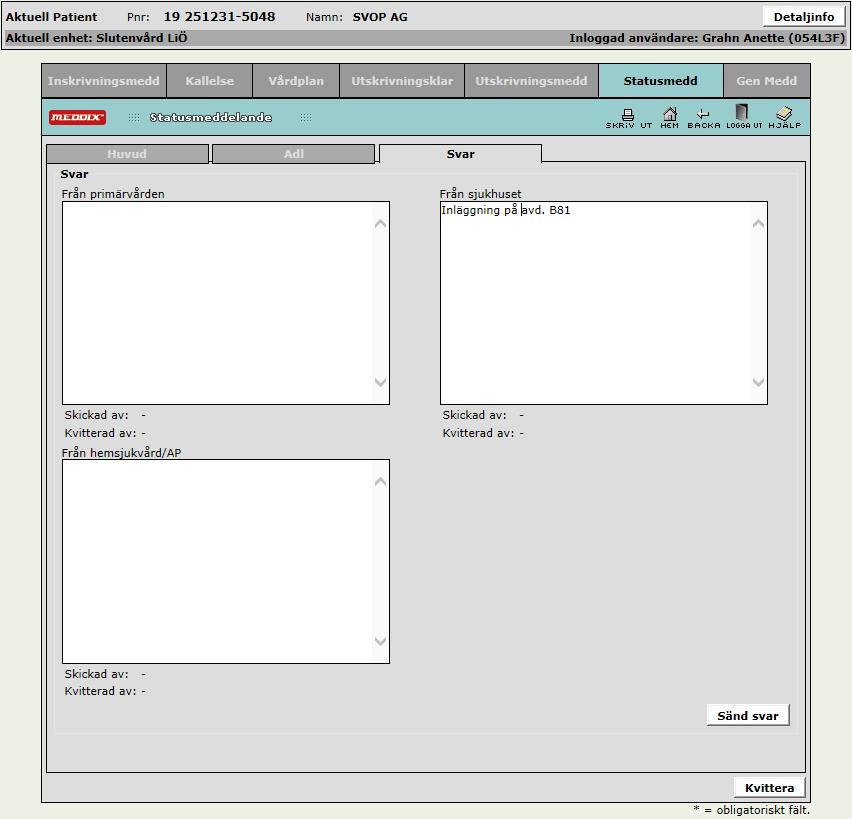Go home via the Hem house icon

pos(669,117)
